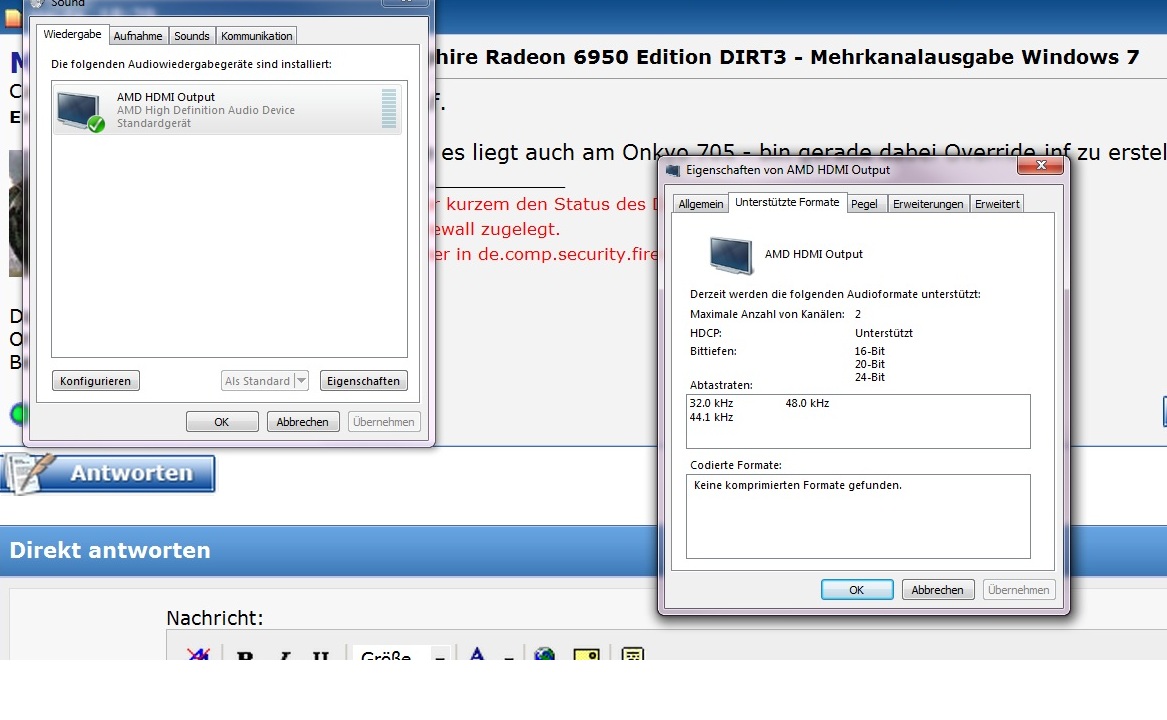Open the Sounds tab
The width and height of the screenshot is (1167, 720).
pyautogui.click(x=192, y=36)
